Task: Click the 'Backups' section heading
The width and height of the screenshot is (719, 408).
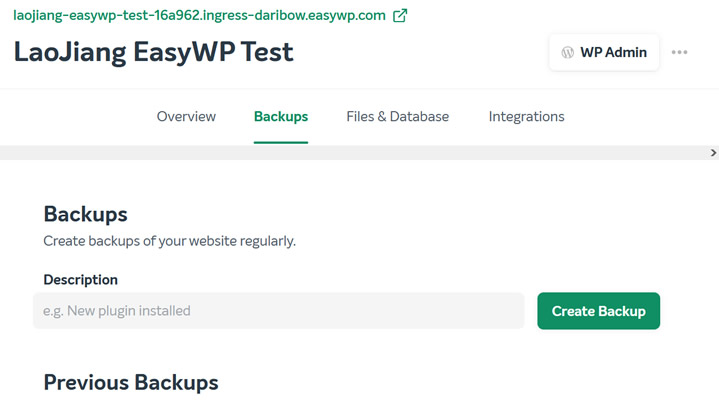Action: click(85, 215)
